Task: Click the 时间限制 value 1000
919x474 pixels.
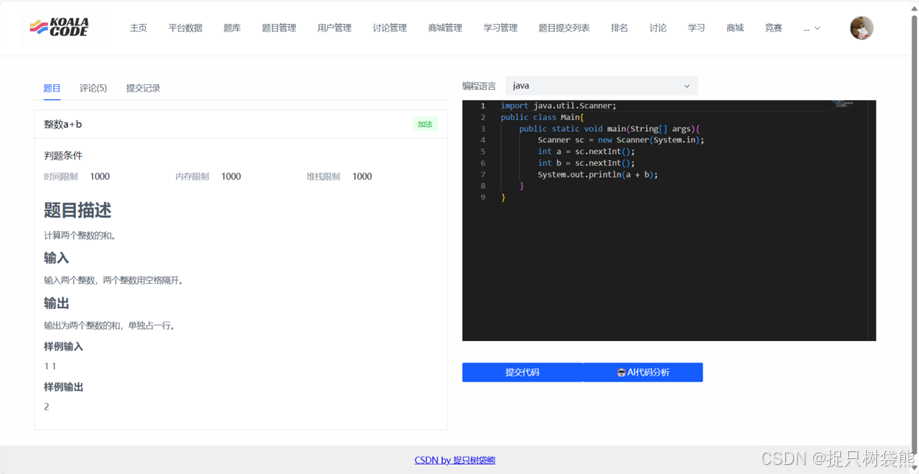Action: (100, 176)
